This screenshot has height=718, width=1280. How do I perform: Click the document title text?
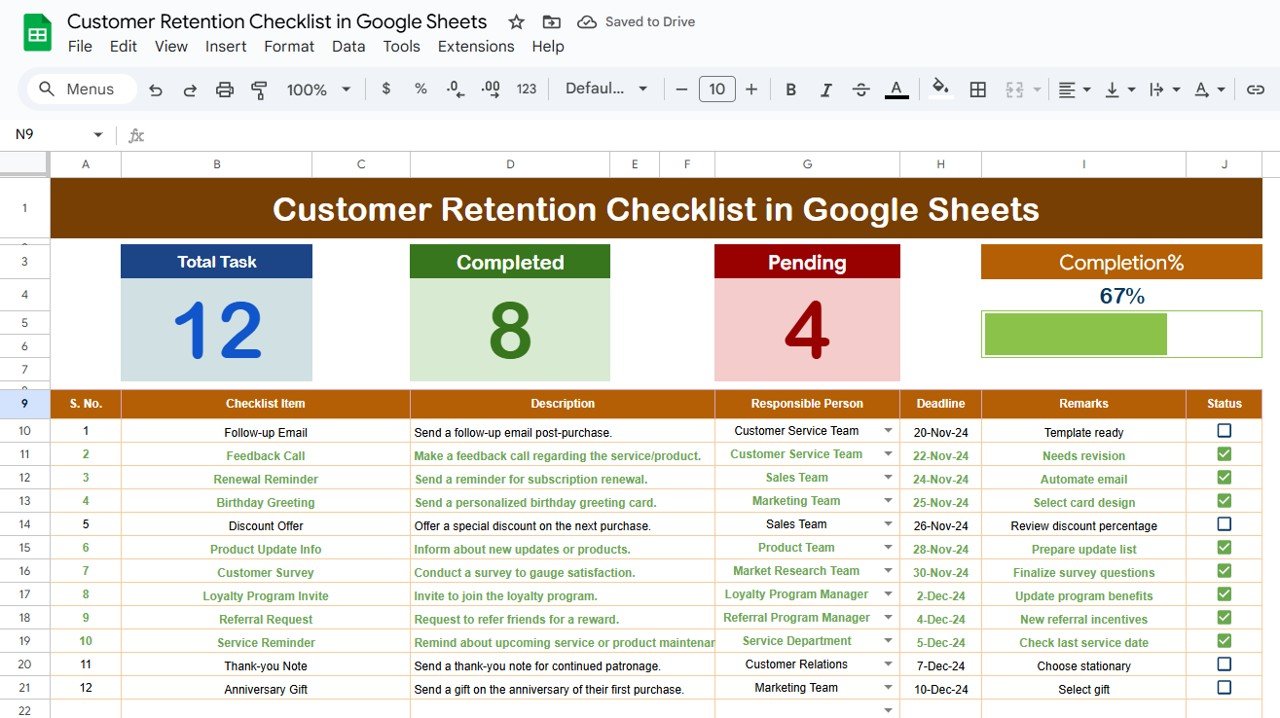pos(277,21)
